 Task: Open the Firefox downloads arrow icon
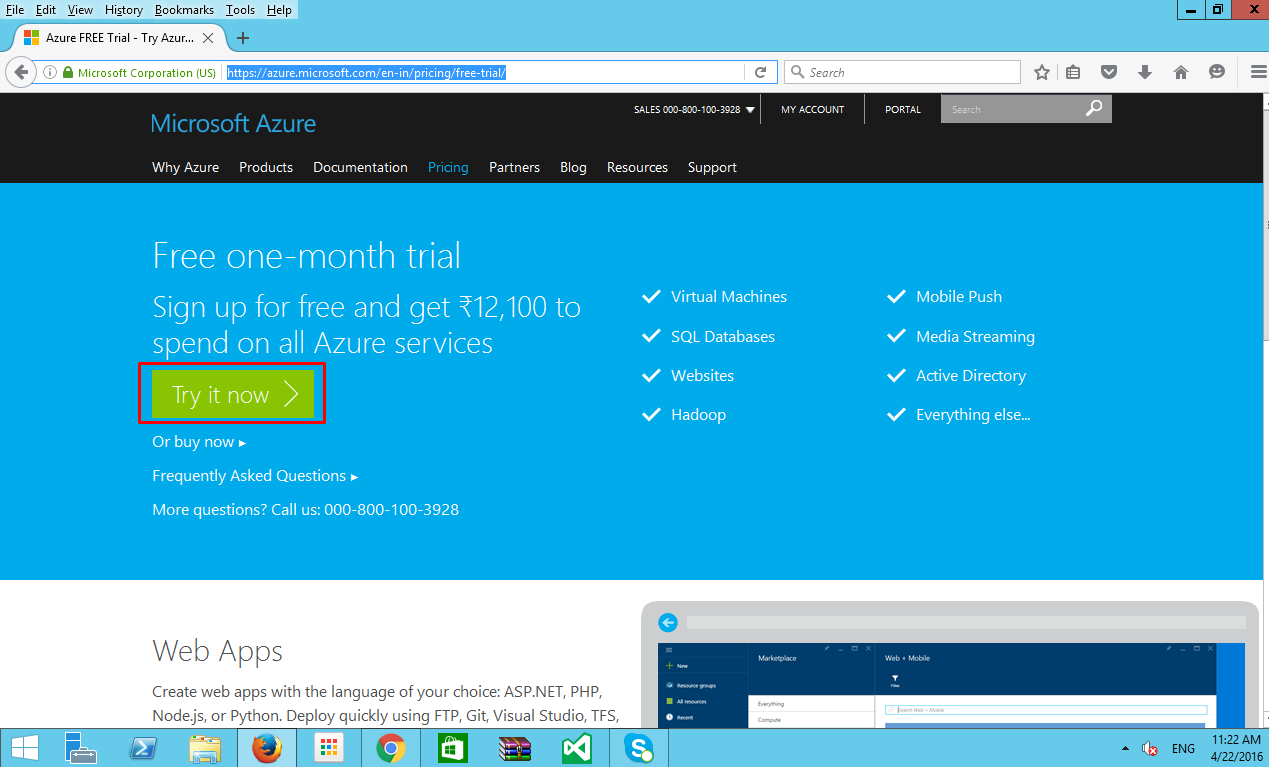point(1145,72)
